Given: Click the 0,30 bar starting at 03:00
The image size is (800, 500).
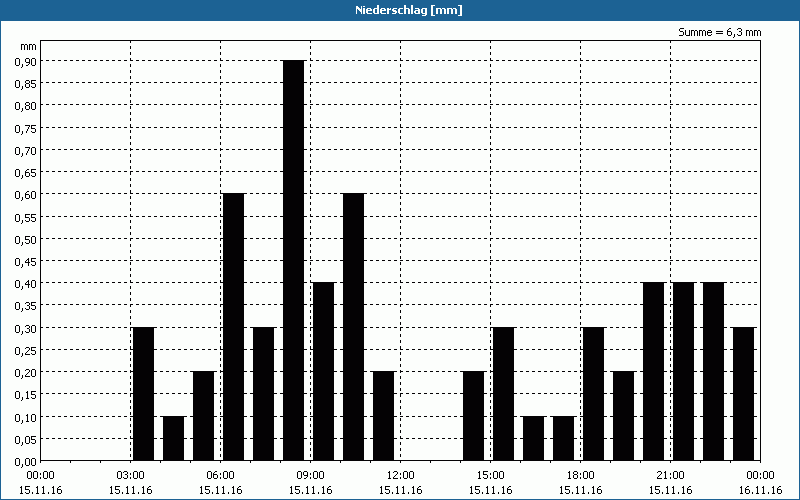Looking at the screenshot, I should pos(143,394).
